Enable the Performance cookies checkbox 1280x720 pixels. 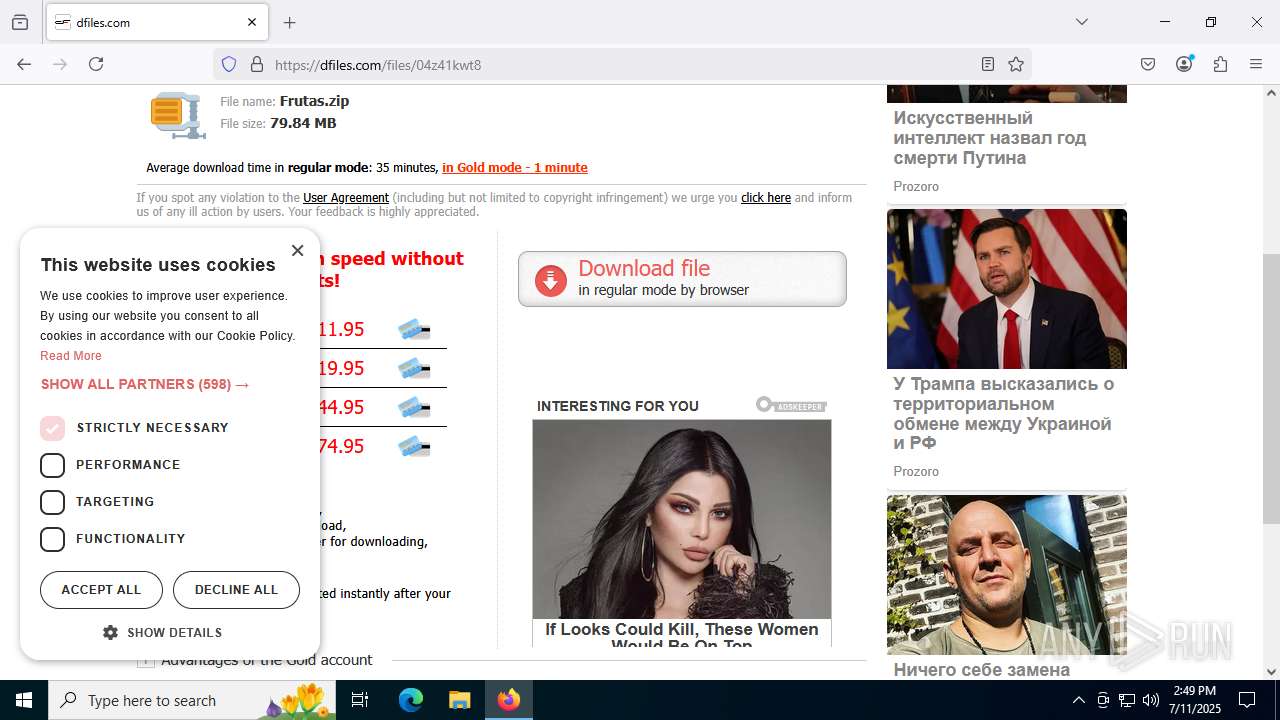point(52,465)
